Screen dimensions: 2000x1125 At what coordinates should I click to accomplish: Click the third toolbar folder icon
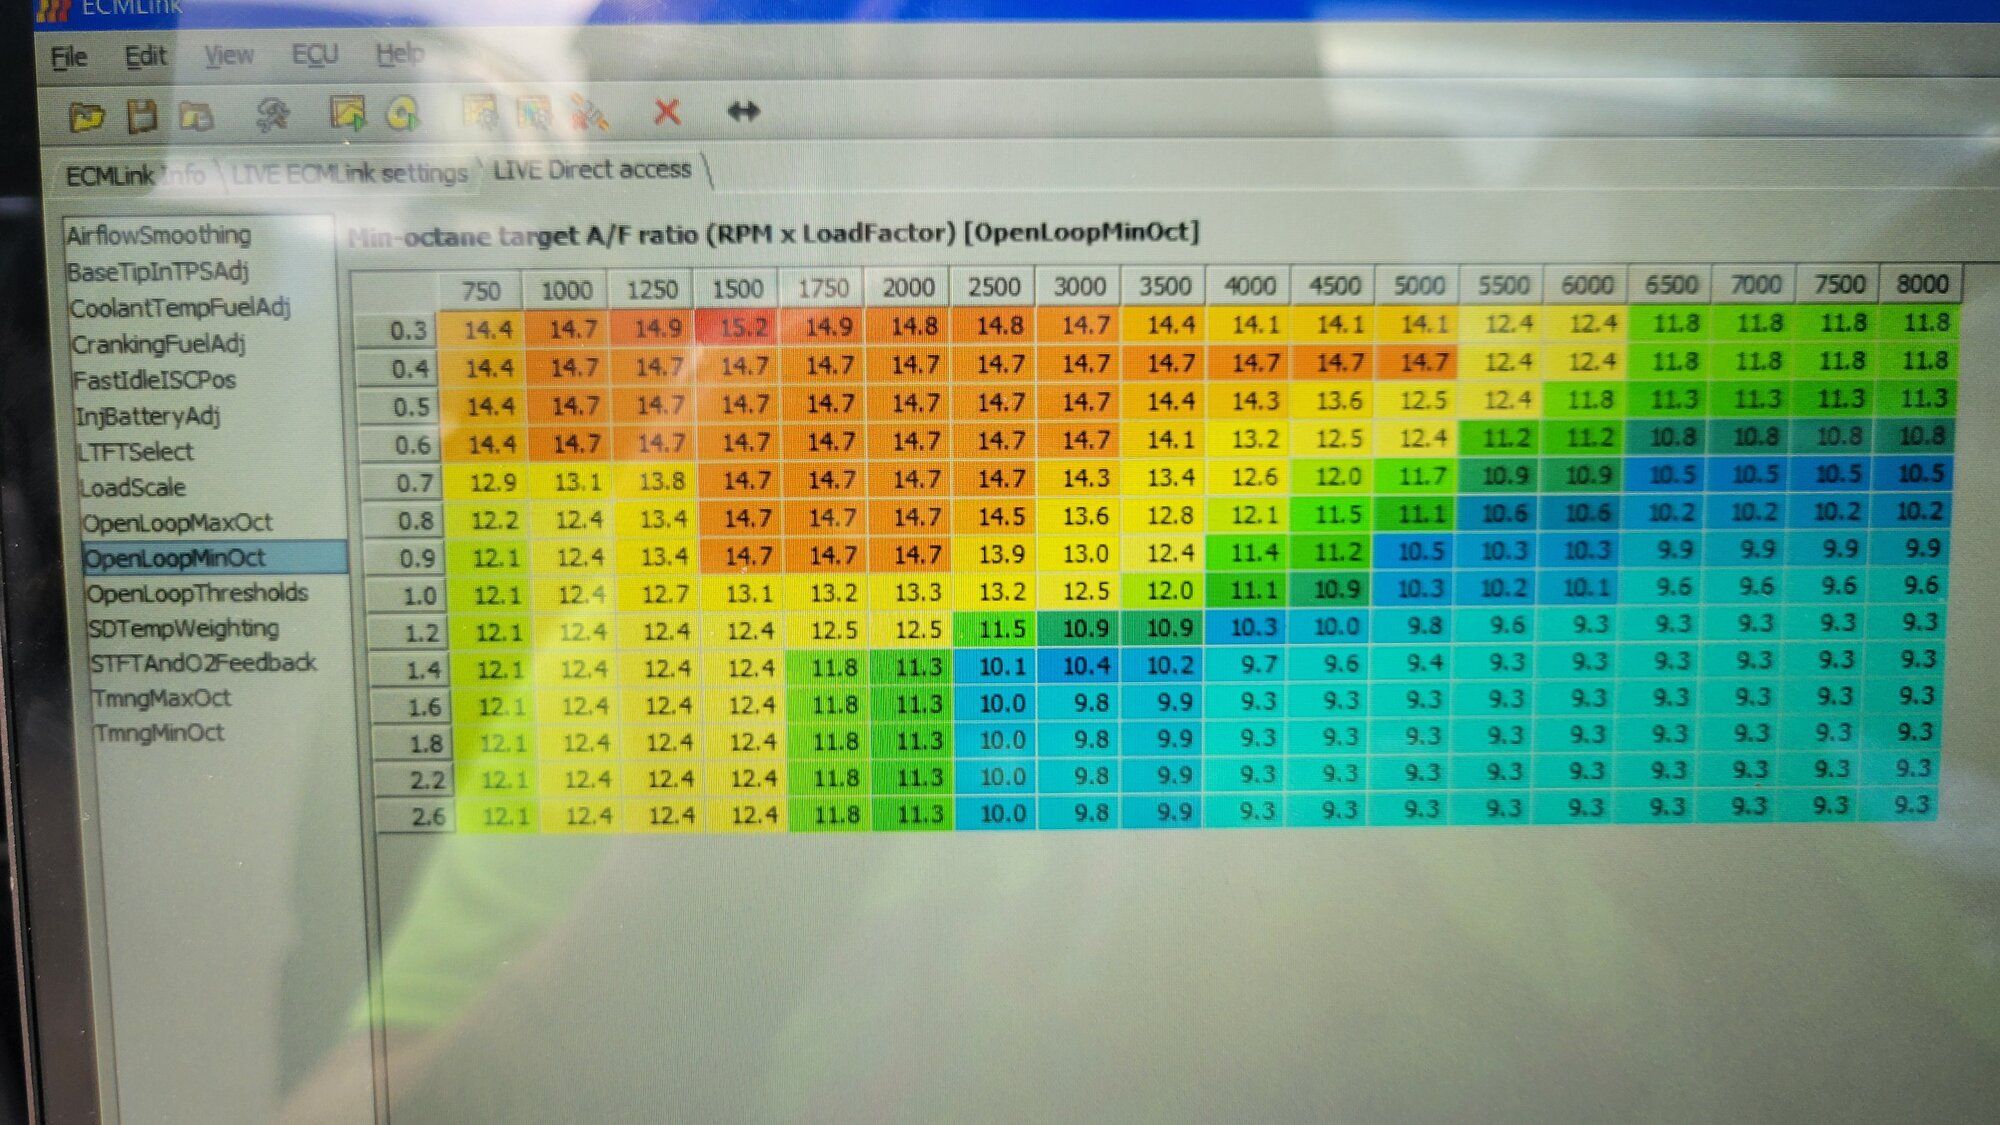(x=195, y=116)
